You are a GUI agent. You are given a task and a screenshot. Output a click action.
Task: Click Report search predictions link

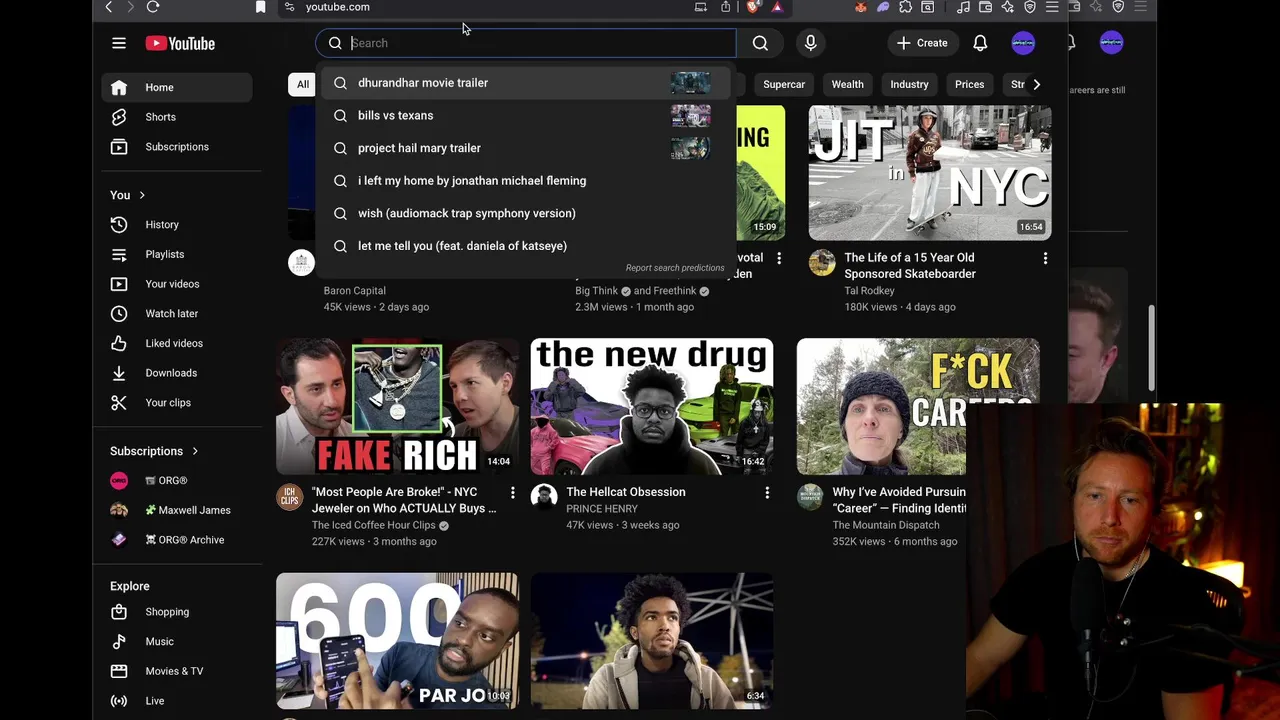tap(675, 268)
